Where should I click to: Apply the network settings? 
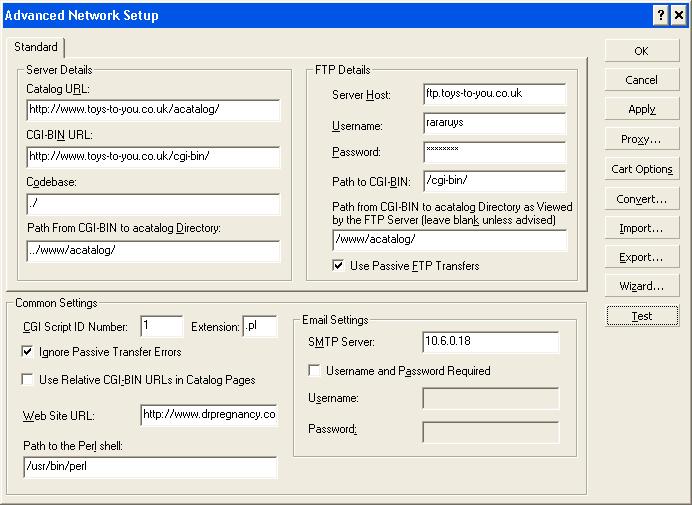point(641,109)
